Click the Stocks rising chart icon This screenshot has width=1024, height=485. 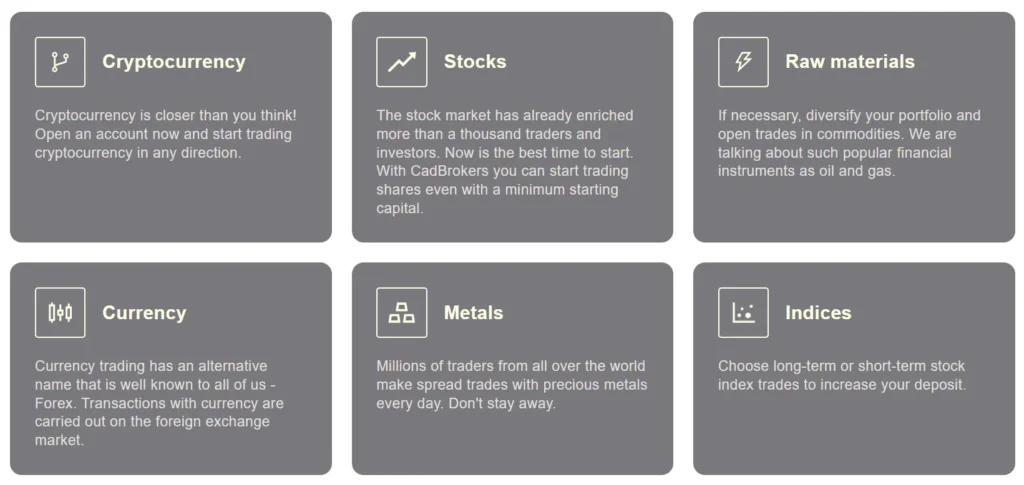tap(401, 62)
